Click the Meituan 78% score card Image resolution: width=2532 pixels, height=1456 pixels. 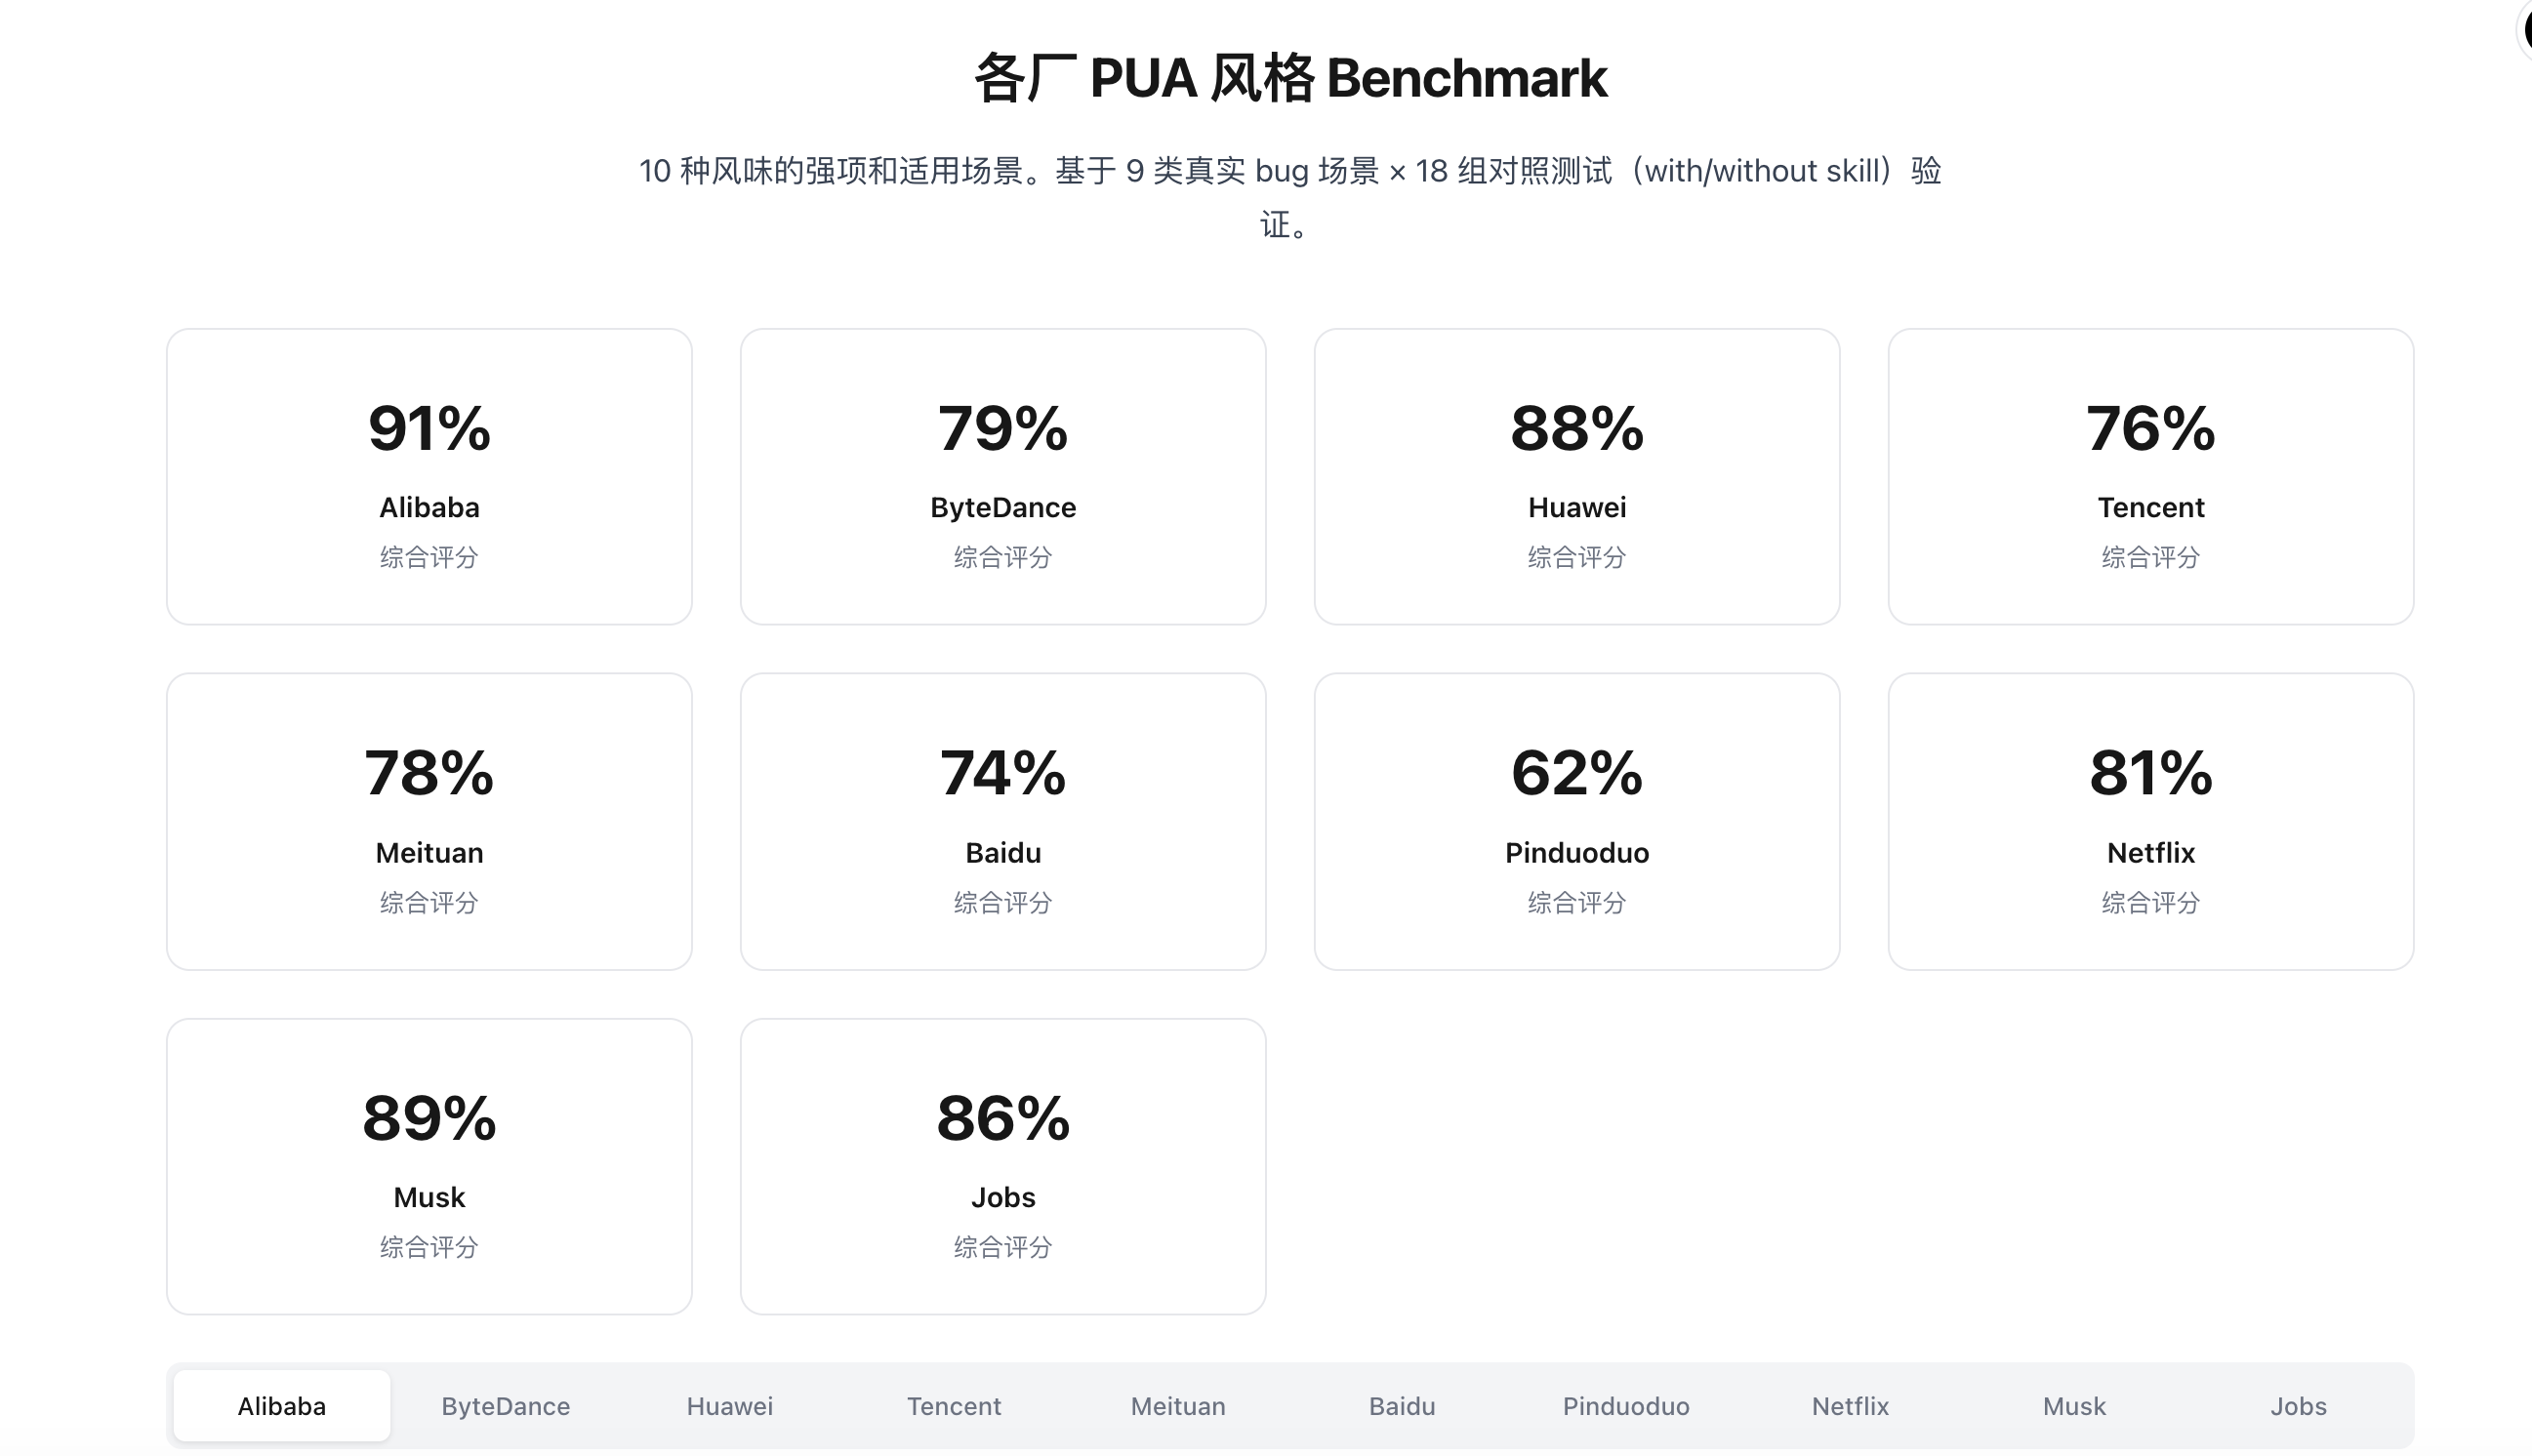click(429, 821)
